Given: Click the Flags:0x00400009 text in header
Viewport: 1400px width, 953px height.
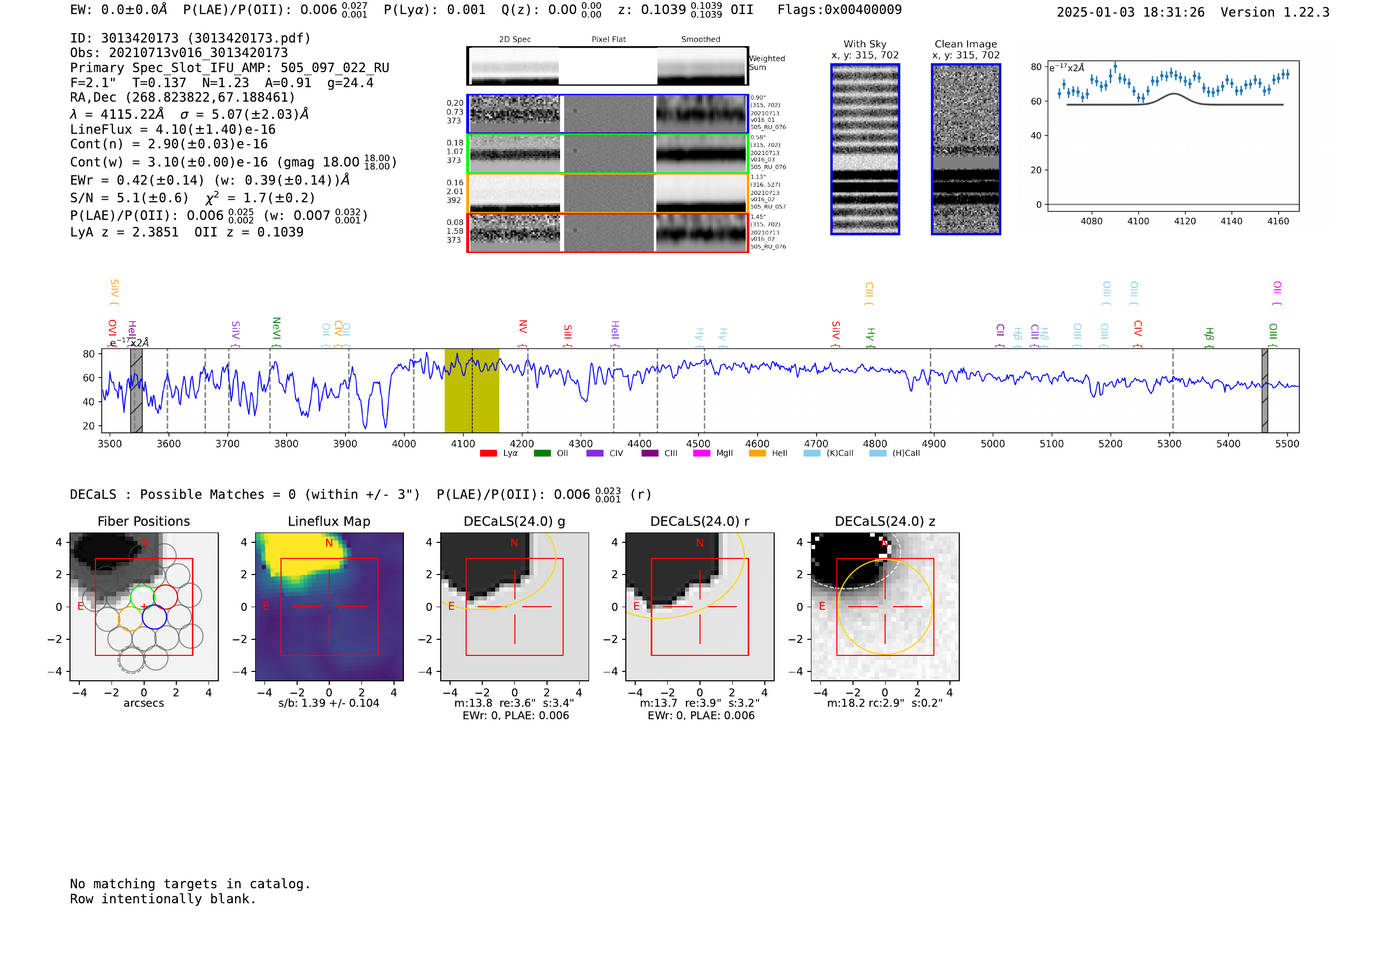Looking at the screenshot, I should coord(839,10).
